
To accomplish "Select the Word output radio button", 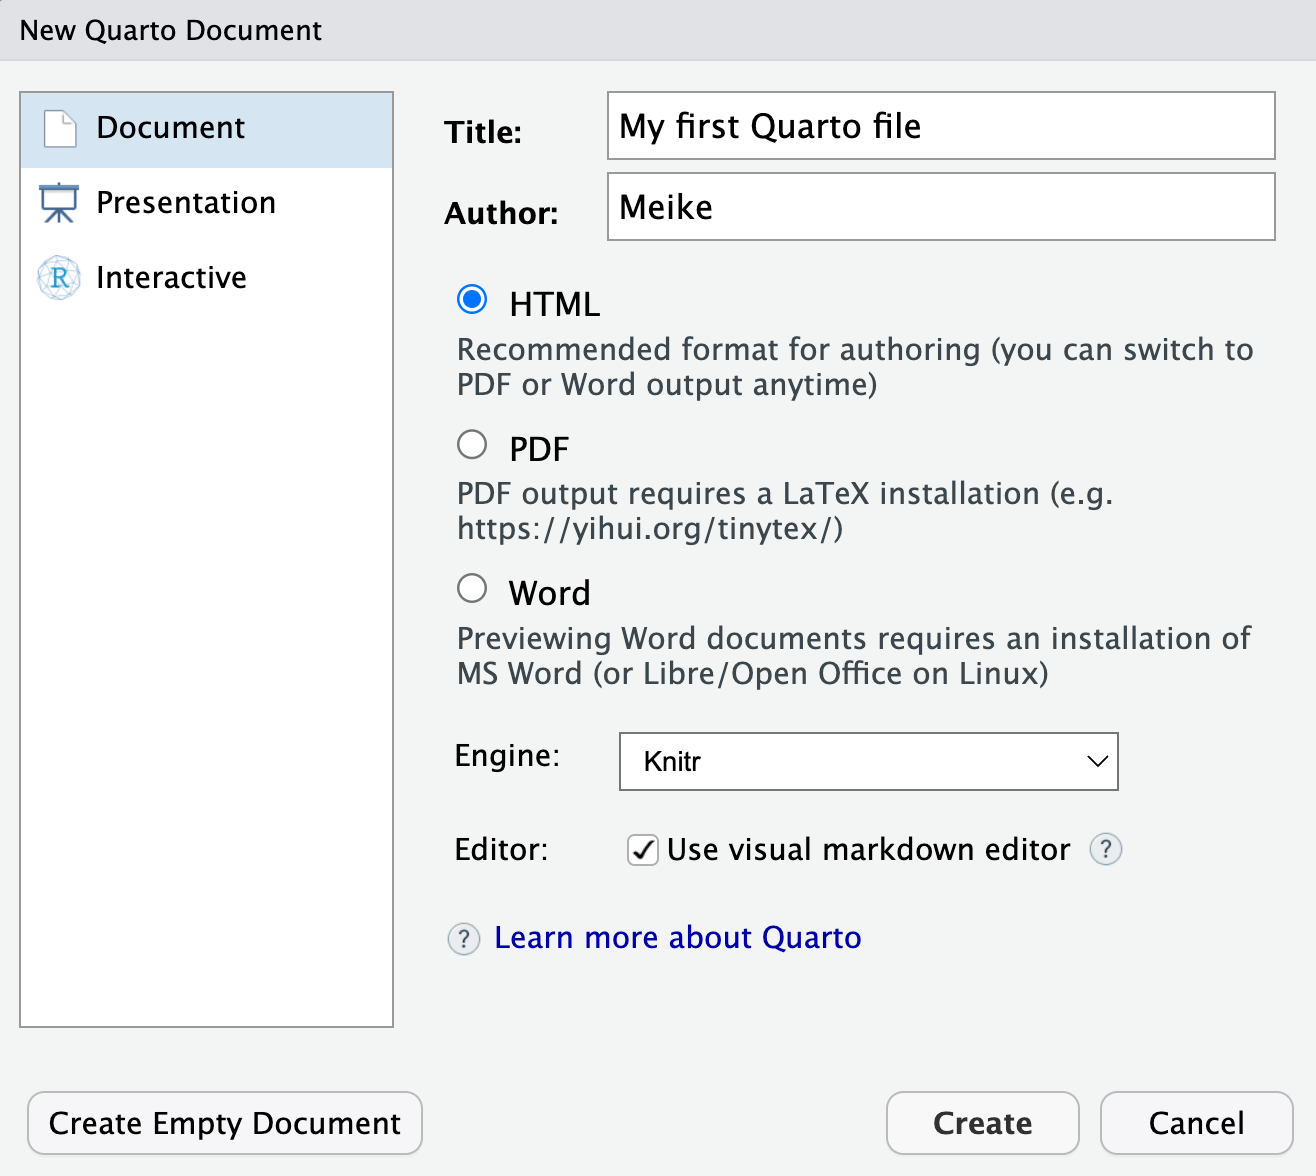I will point(472,589).
